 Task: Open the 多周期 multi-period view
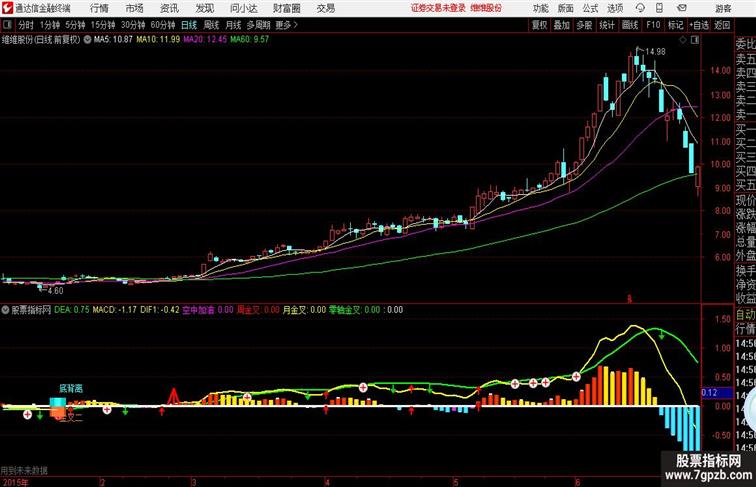tap(258, 25)
